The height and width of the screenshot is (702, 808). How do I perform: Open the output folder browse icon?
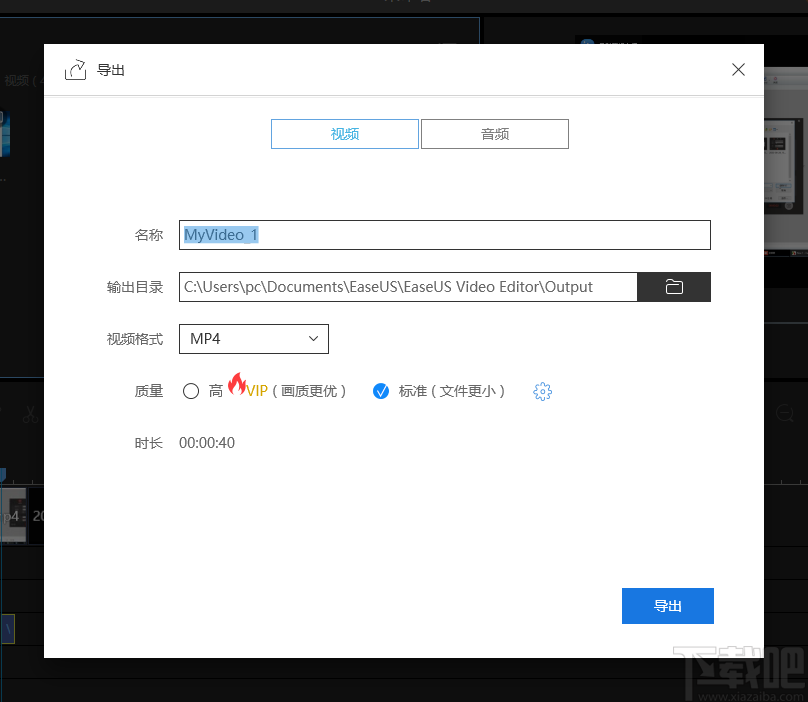pos(674,287)
